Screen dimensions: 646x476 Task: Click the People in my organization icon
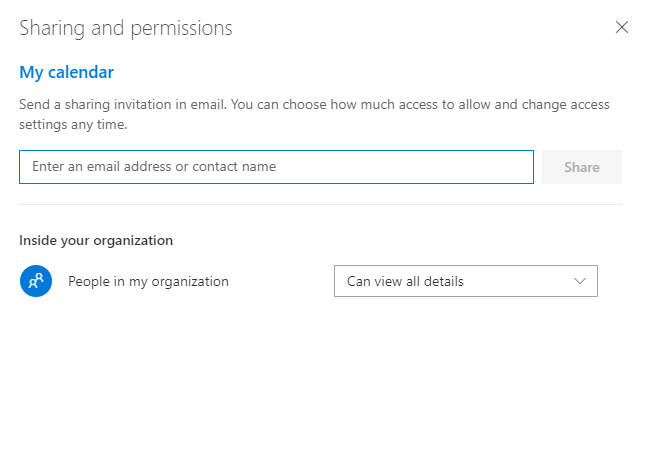[x=35, y=281]
